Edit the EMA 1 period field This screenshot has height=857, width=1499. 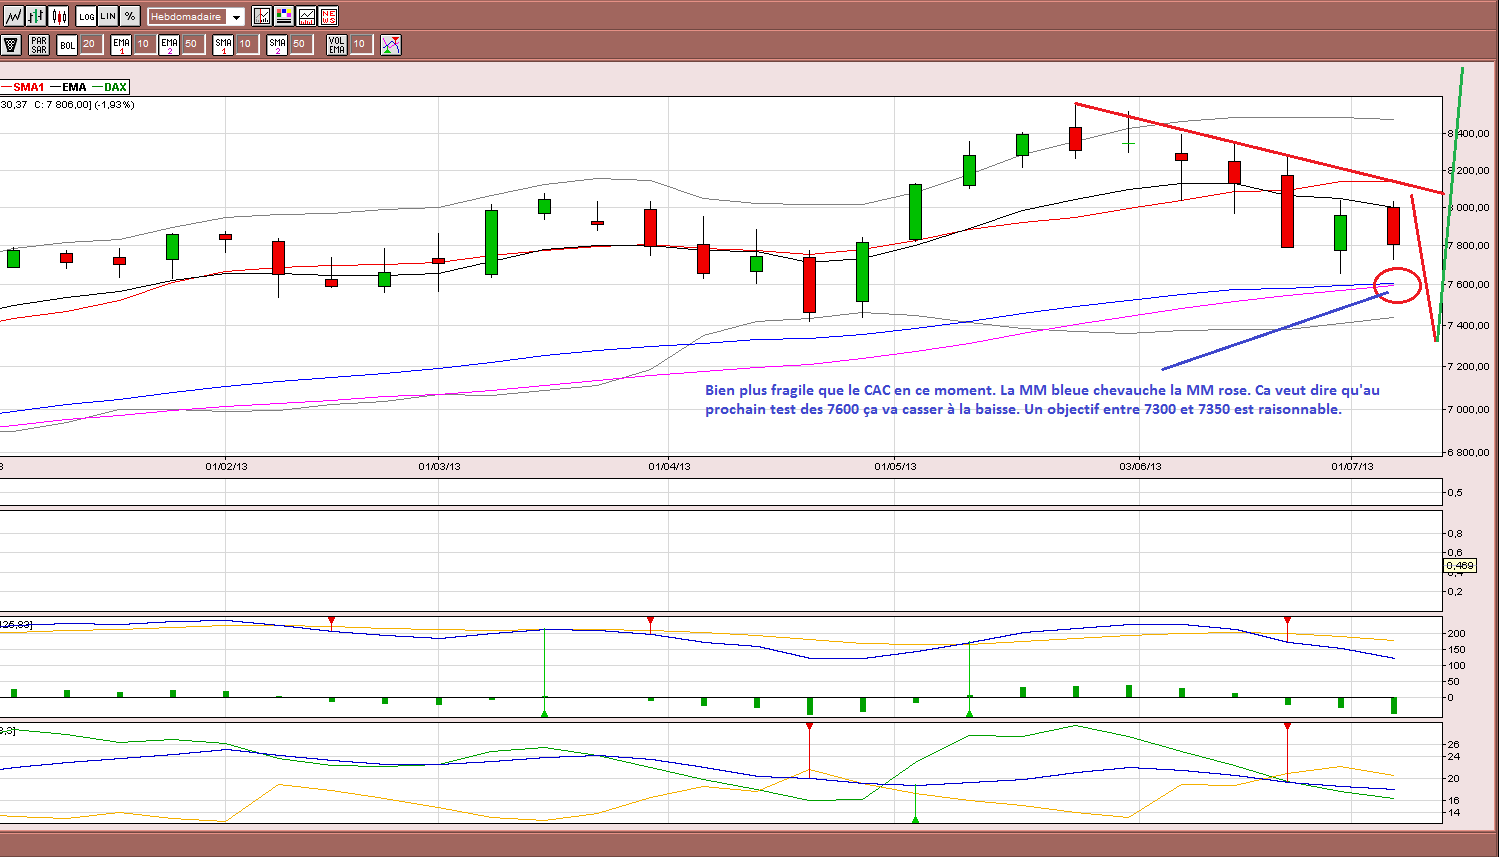click(143, 44)
